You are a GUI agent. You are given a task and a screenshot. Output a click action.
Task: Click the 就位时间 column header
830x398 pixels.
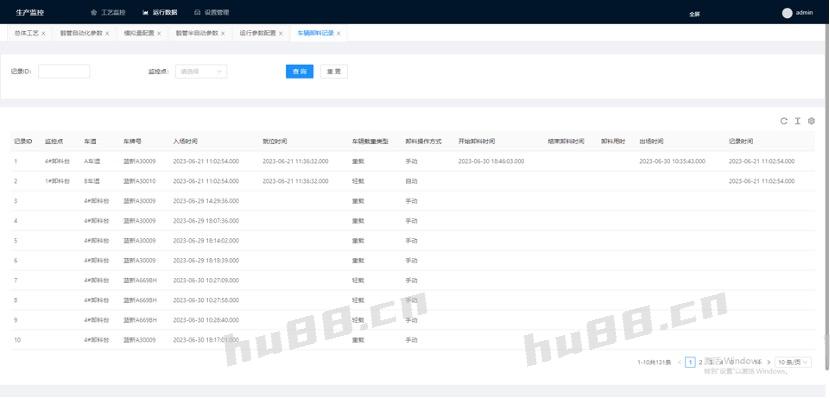click(275, 142)
